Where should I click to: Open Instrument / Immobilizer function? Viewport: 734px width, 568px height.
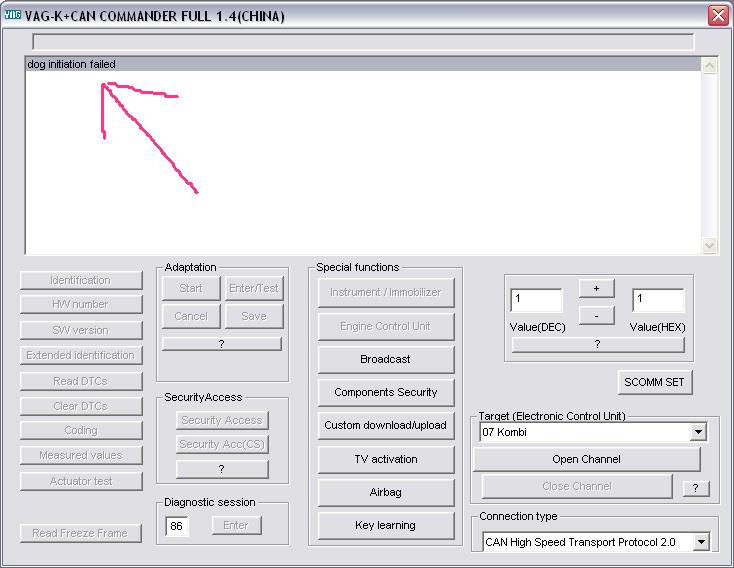pos(386,293)
